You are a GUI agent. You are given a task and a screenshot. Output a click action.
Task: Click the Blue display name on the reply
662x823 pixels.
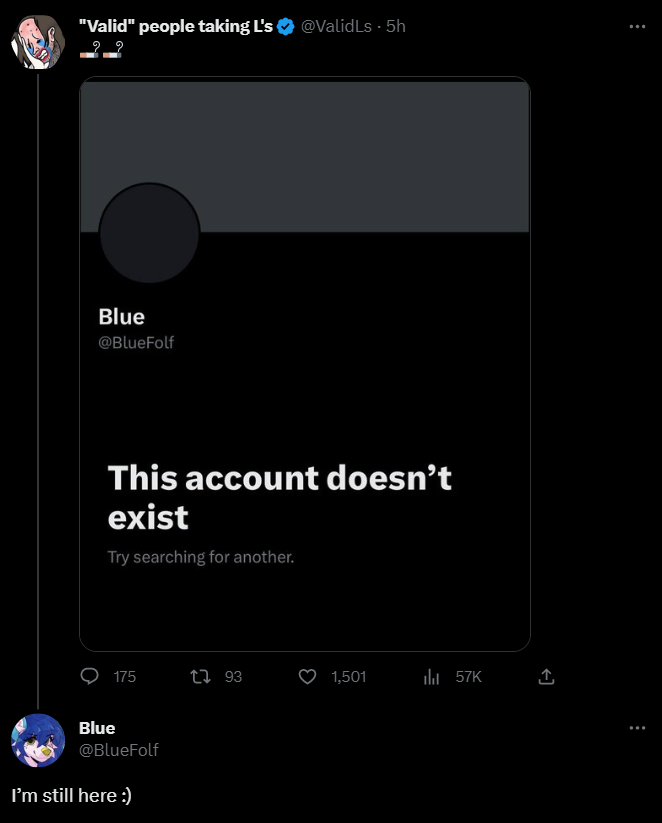tap(97, 728)
